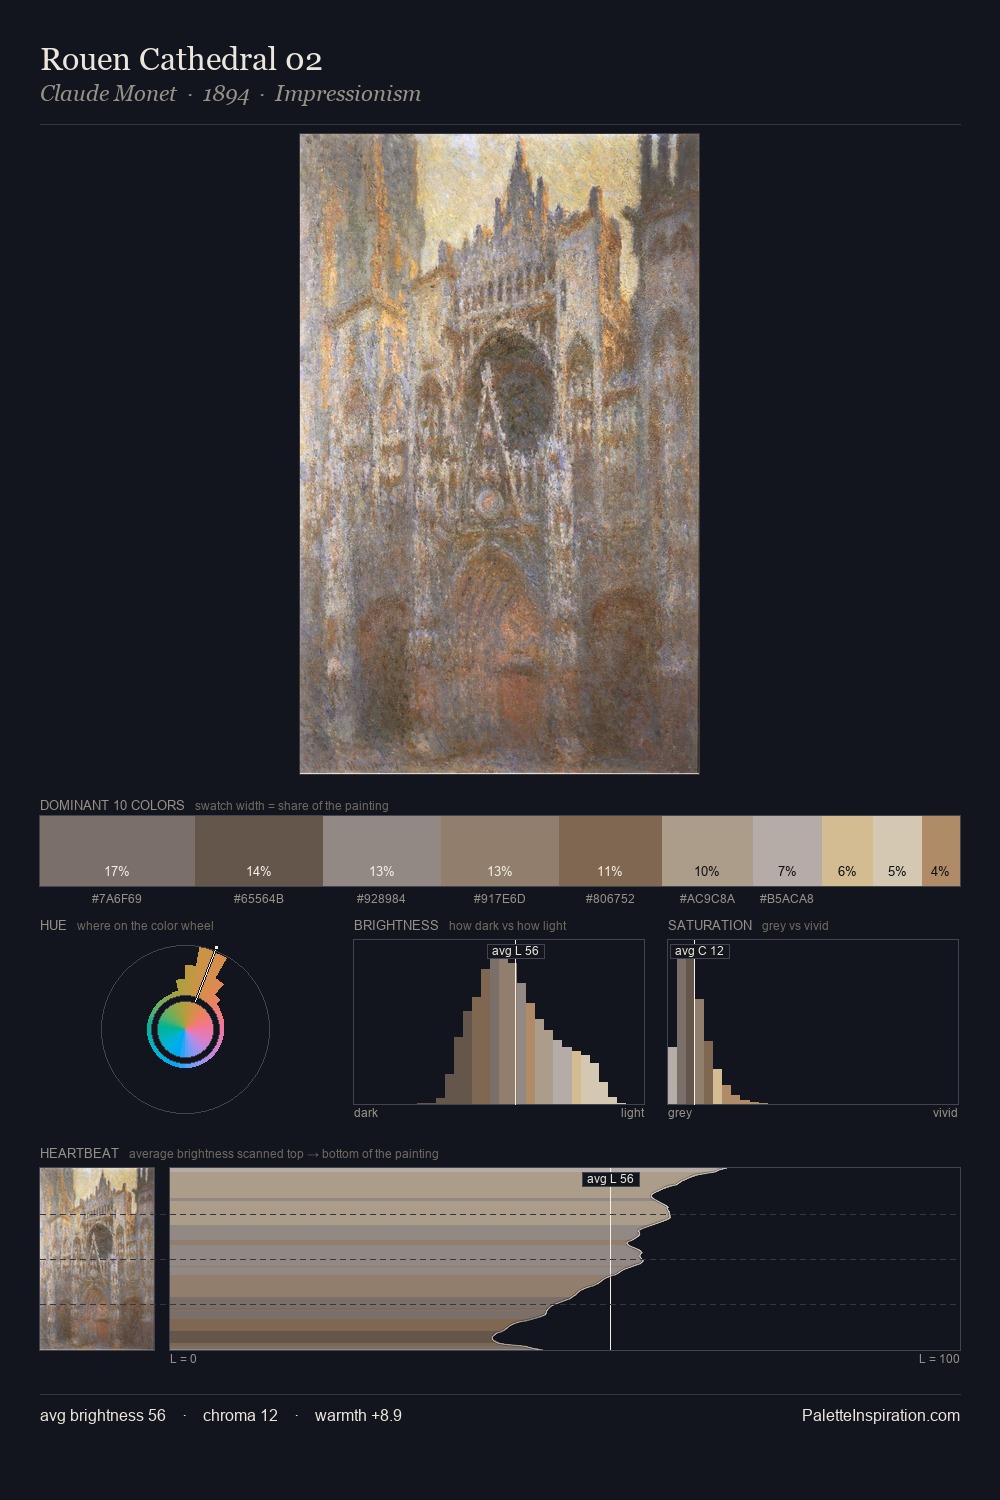Open the PaletteInspiration.com link
Screen dimensions: 1000x1500
(881, 1415)
